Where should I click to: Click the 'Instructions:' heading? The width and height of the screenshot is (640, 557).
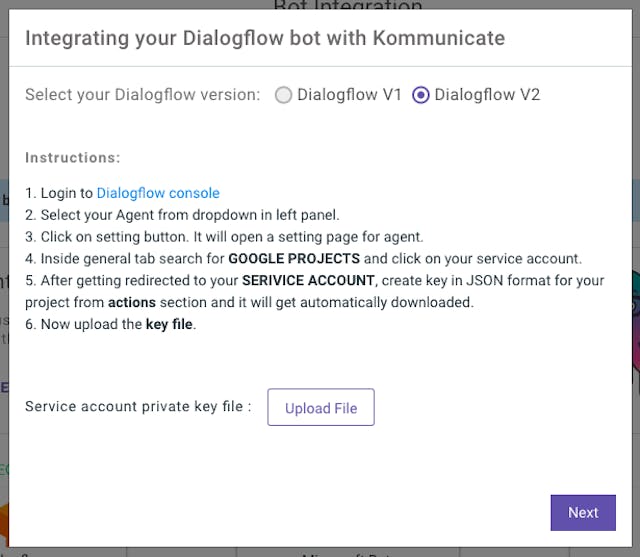coord(73,158)
